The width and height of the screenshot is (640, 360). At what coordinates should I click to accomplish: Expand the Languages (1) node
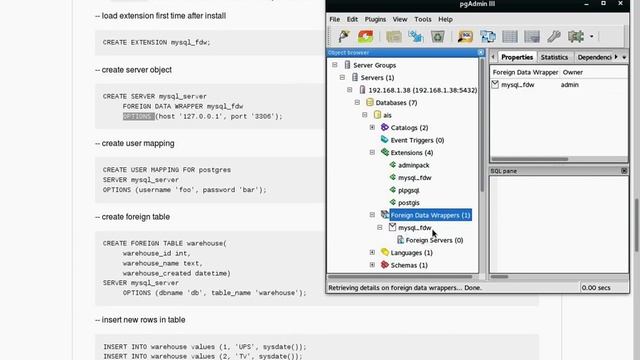coord(372,252)
